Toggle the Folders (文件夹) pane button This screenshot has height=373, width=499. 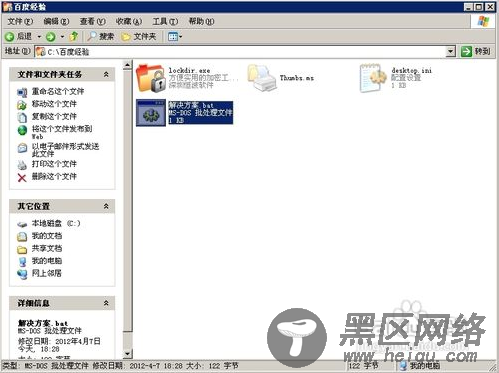pos(139,36)
